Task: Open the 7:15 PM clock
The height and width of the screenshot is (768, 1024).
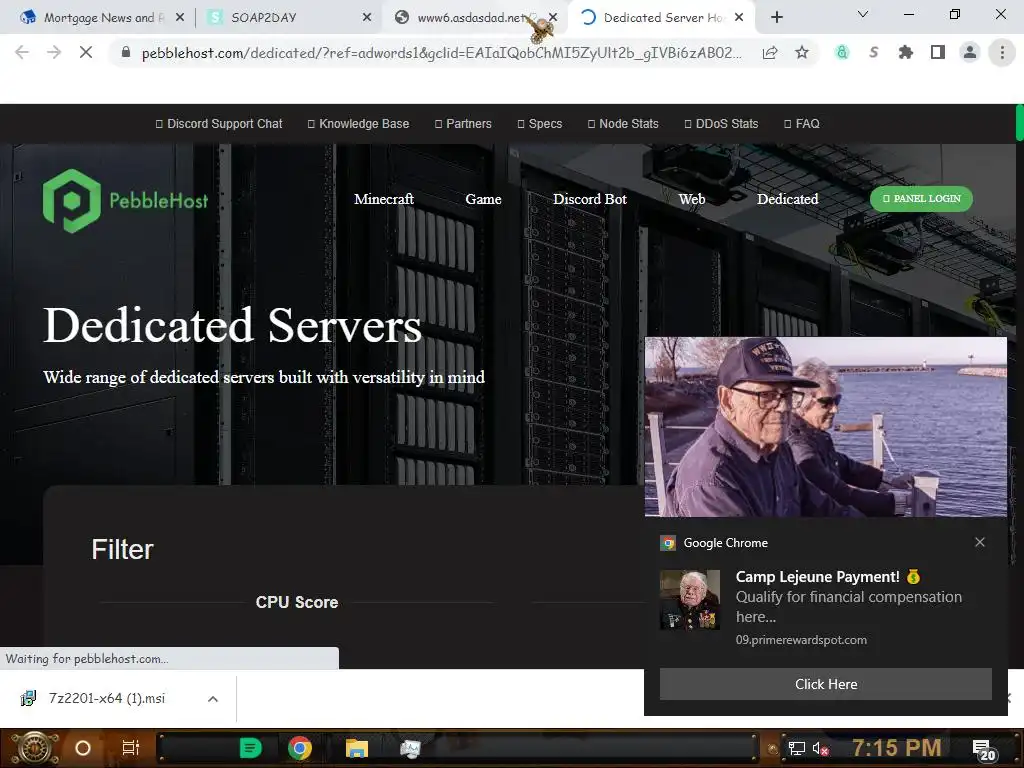Action: coord(897,748)
